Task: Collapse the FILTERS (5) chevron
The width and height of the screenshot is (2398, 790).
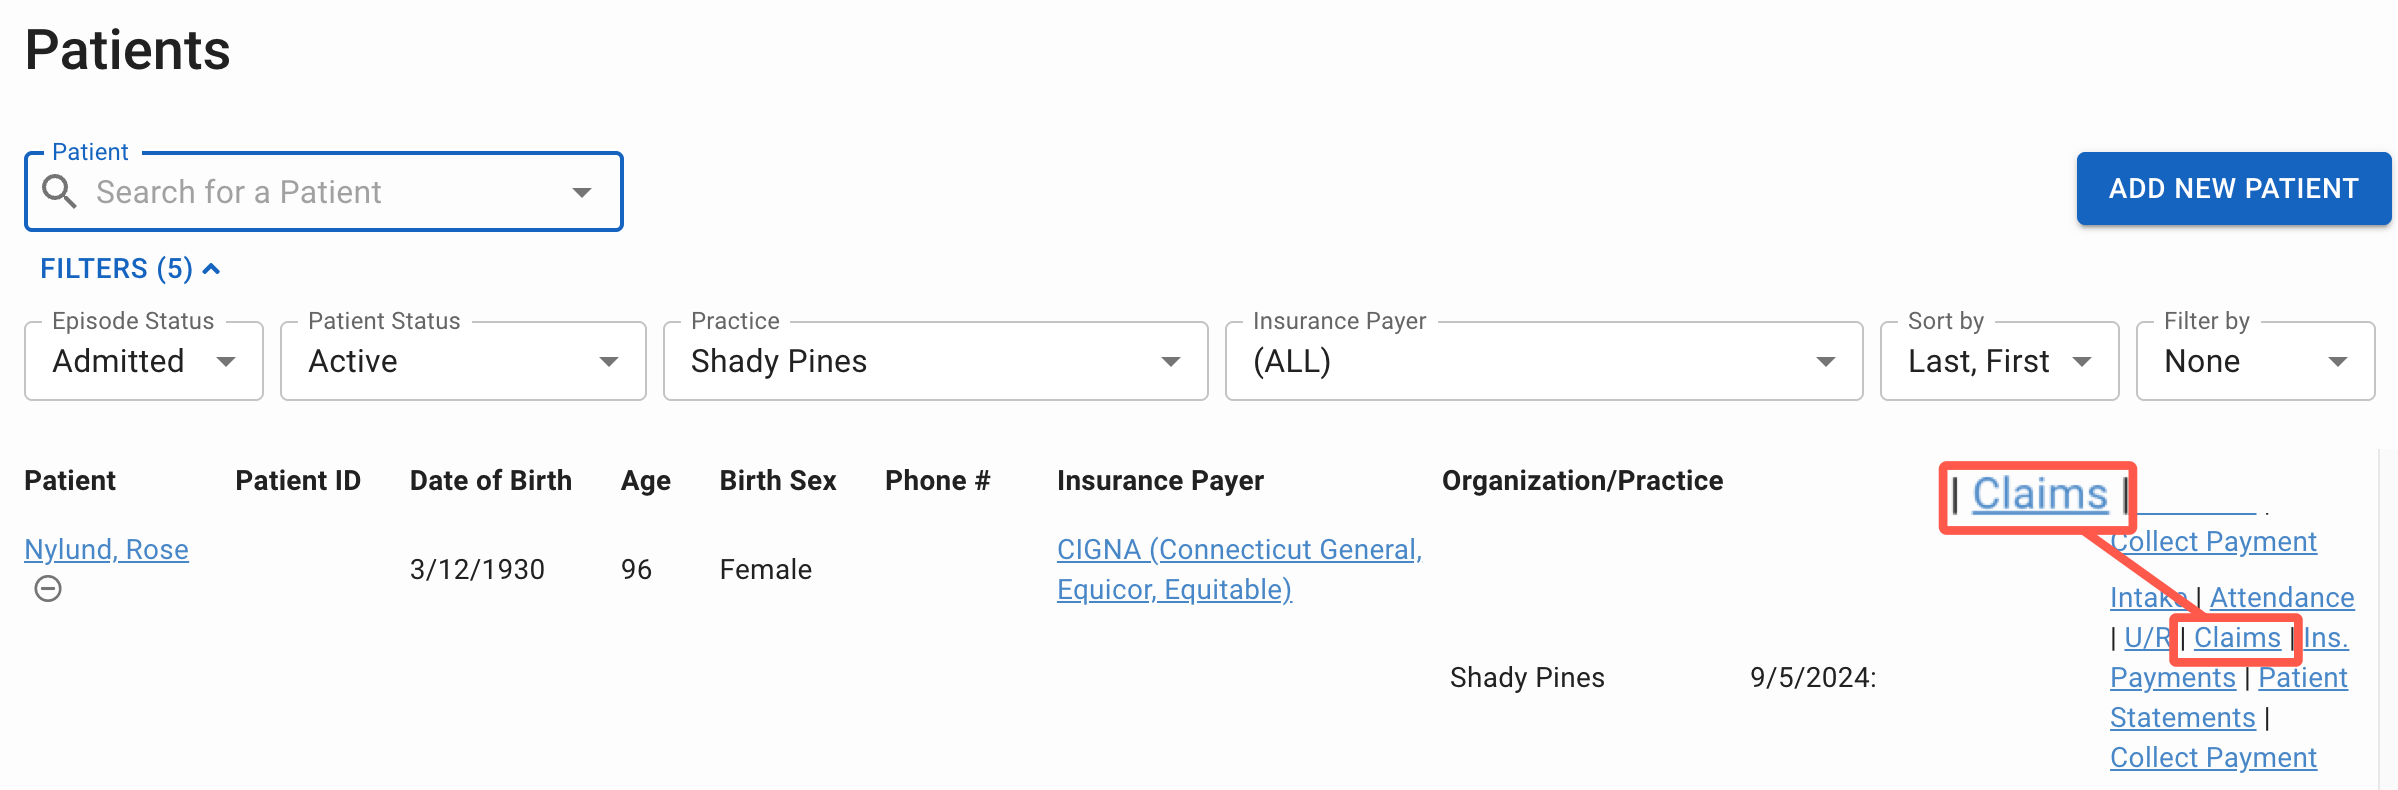Action: (211, 268)
